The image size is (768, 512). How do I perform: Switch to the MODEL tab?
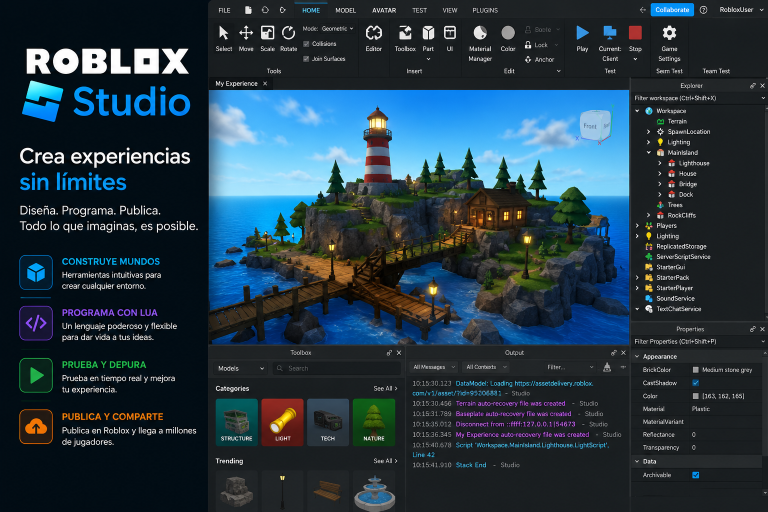(x=345, y=10)
